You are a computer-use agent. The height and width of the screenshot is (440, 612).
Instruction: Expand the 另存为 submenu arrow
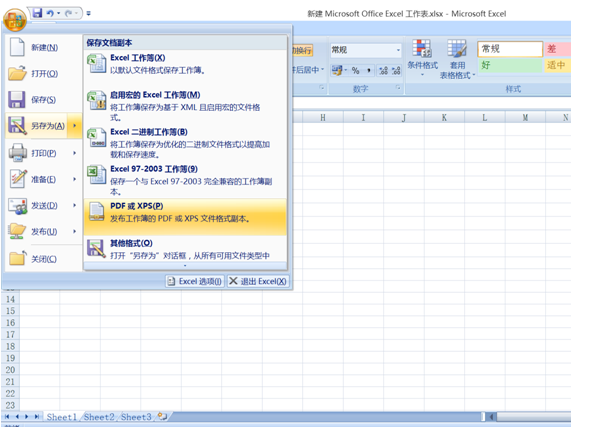[75, 126]
